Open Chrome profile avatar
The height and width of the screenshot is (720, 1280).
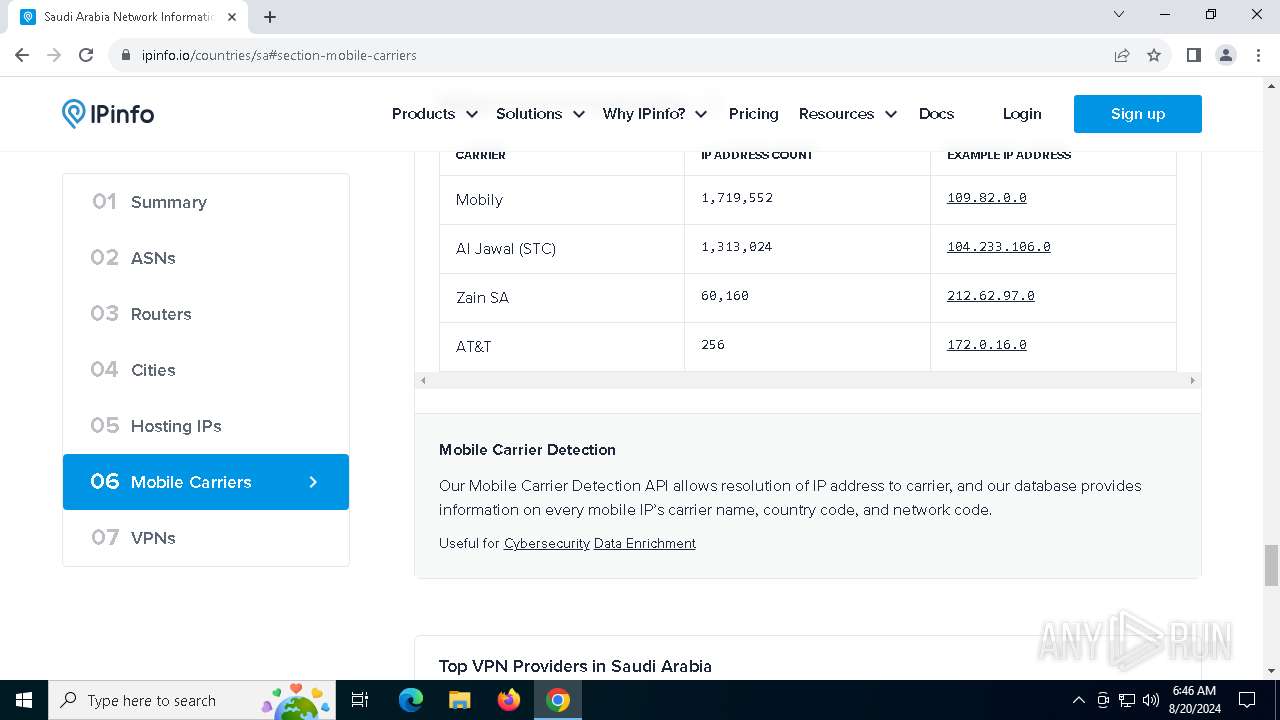click(1226, 55)
